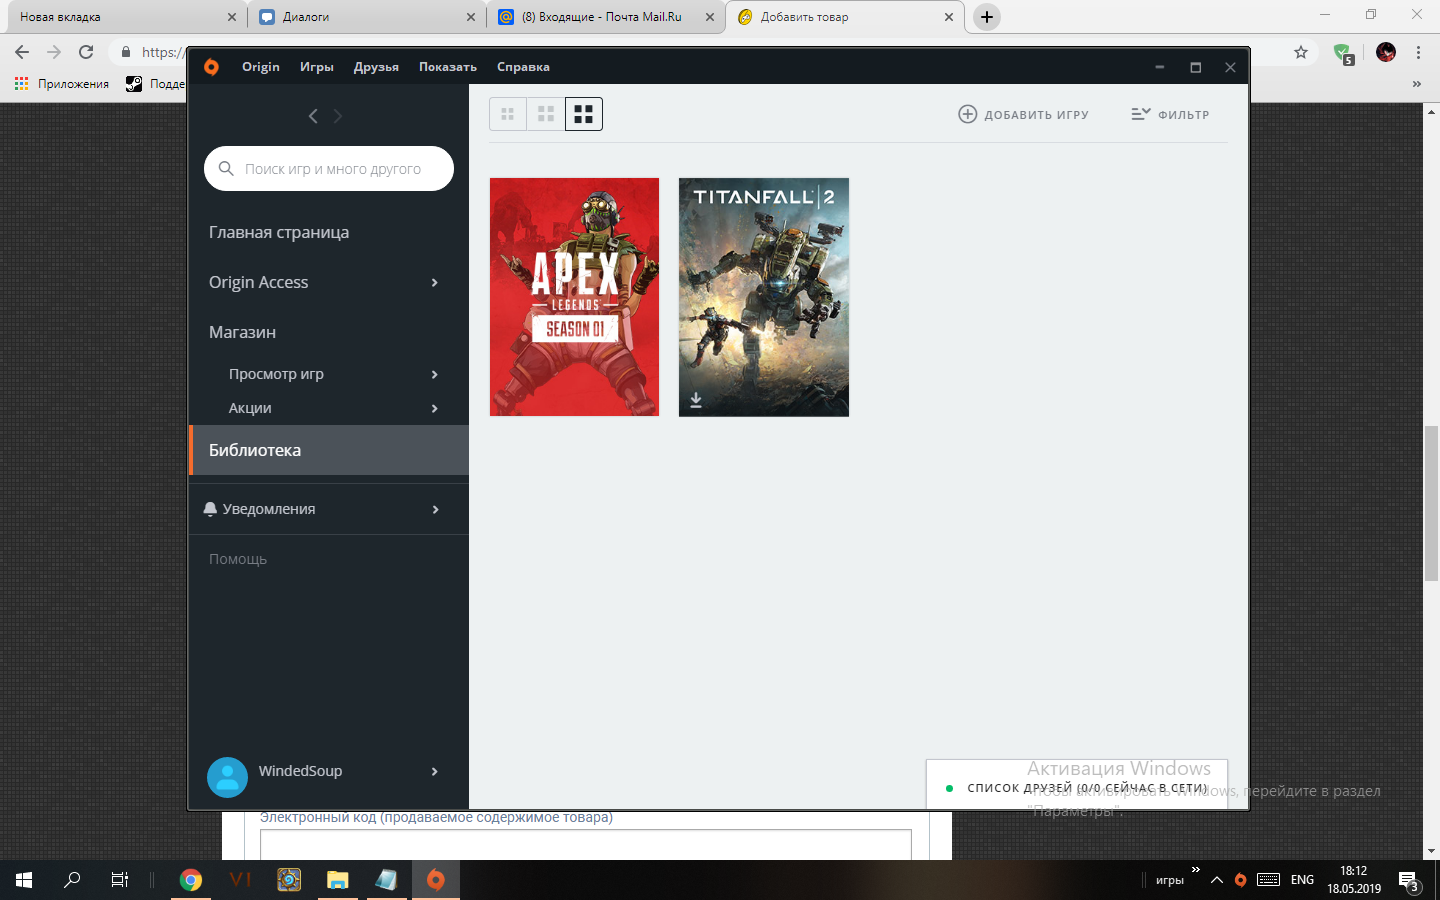Open a new Chrome tab with plus button
This screenshot has height=900, width=1440.
point(987,17)
